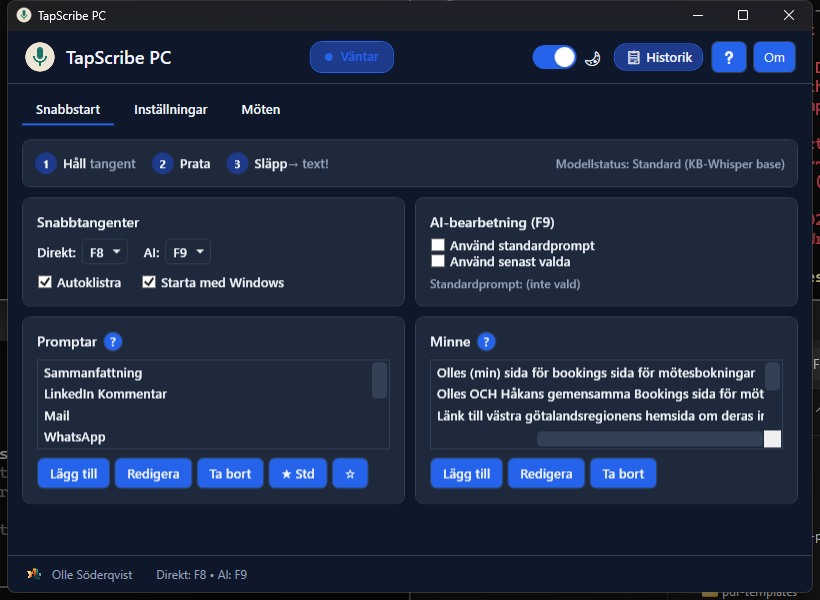
Task: Click Ta bort under Minne
Action: coord(623,473)
